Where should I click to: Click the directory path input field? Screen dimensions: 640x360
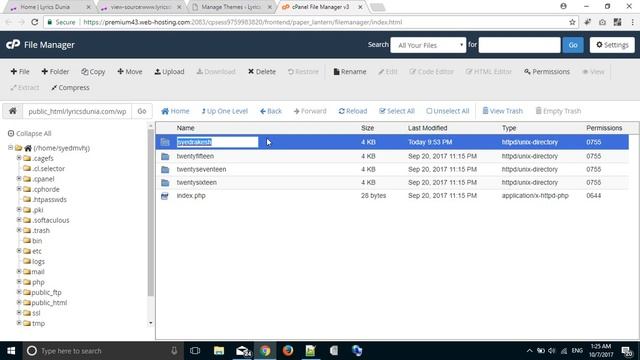click(77, 111)
